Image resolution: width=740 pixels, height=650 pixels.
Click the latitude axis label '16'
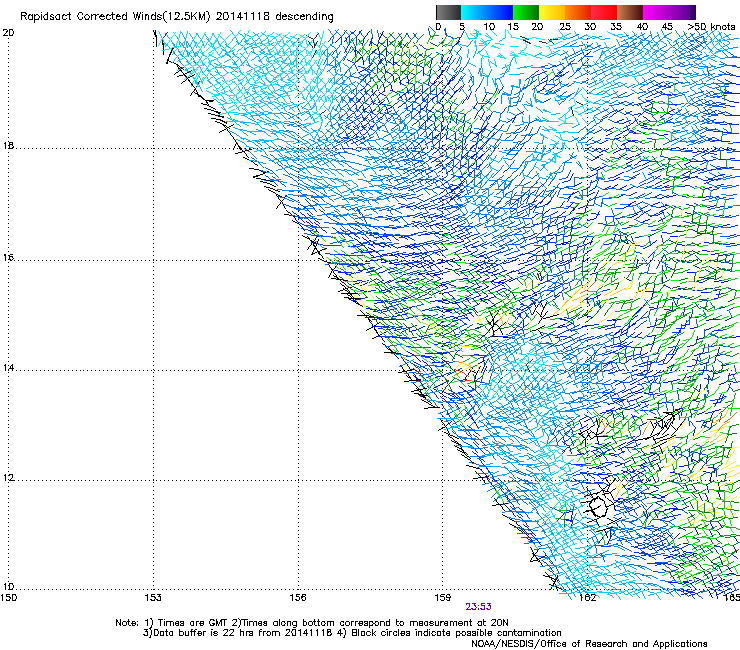tap(8, 258)
